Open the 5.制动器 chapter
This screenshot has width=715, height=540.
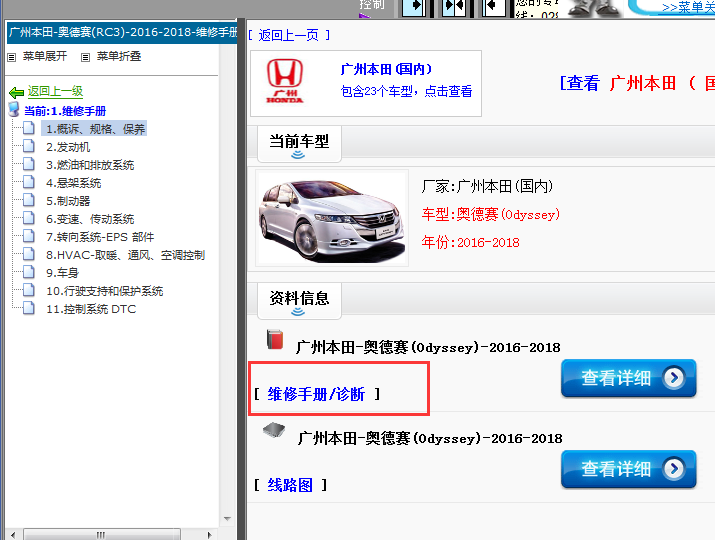[x=68, y=201]
